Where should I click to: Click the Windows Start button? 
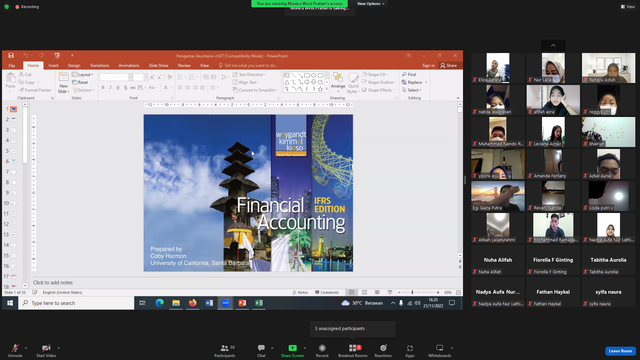tap(10, 303)
